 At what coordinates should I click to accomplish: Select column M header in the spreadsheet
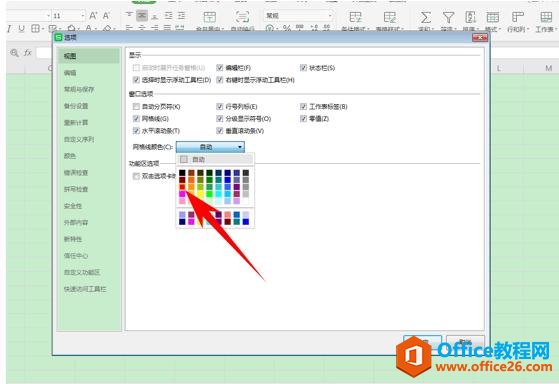coord(548,68)
